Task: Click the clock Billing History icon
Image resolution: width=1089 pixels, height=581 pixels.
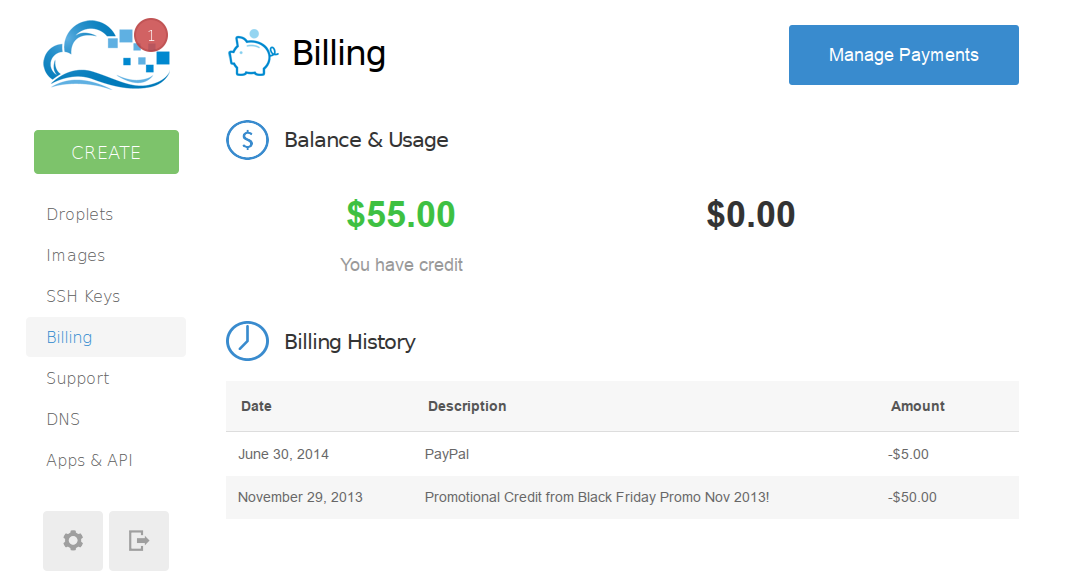Action: coord(247,341)
